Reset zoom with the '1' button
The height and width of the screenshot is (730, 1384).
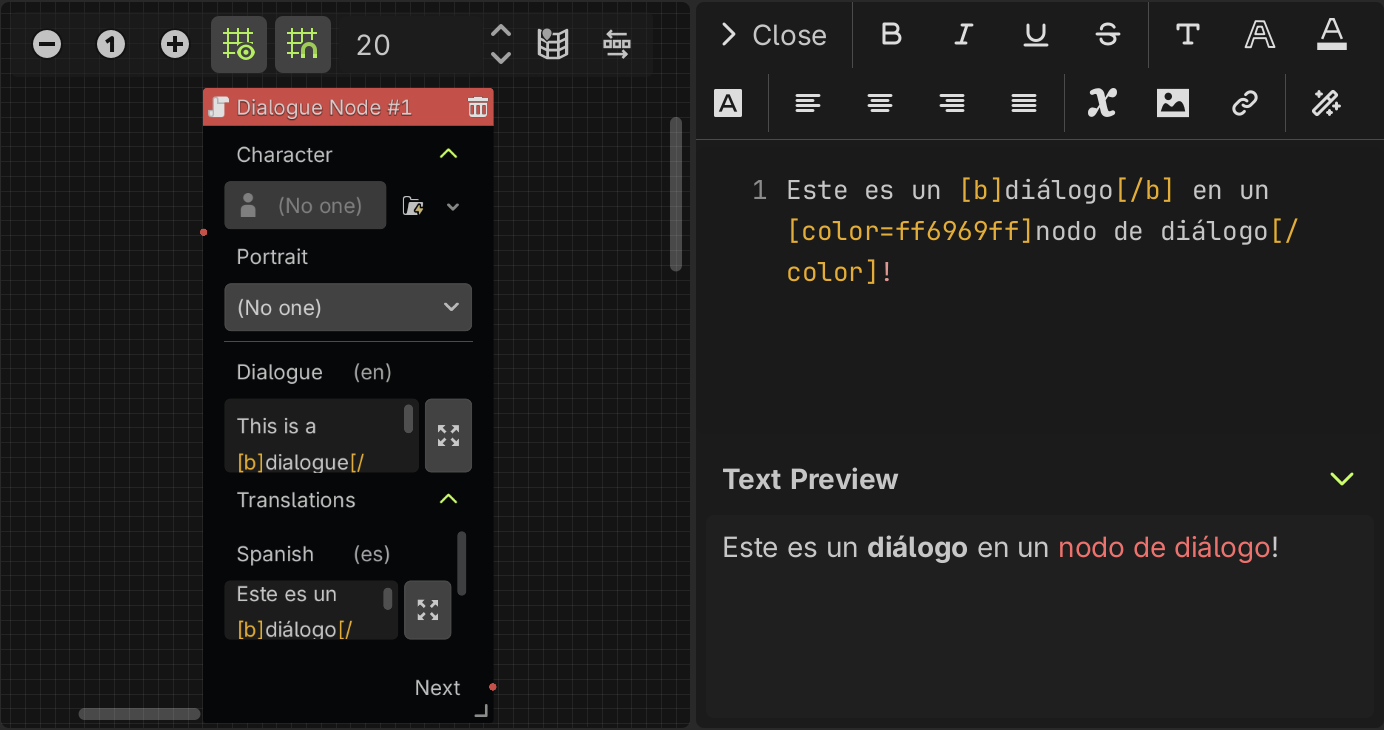[111, 44]
